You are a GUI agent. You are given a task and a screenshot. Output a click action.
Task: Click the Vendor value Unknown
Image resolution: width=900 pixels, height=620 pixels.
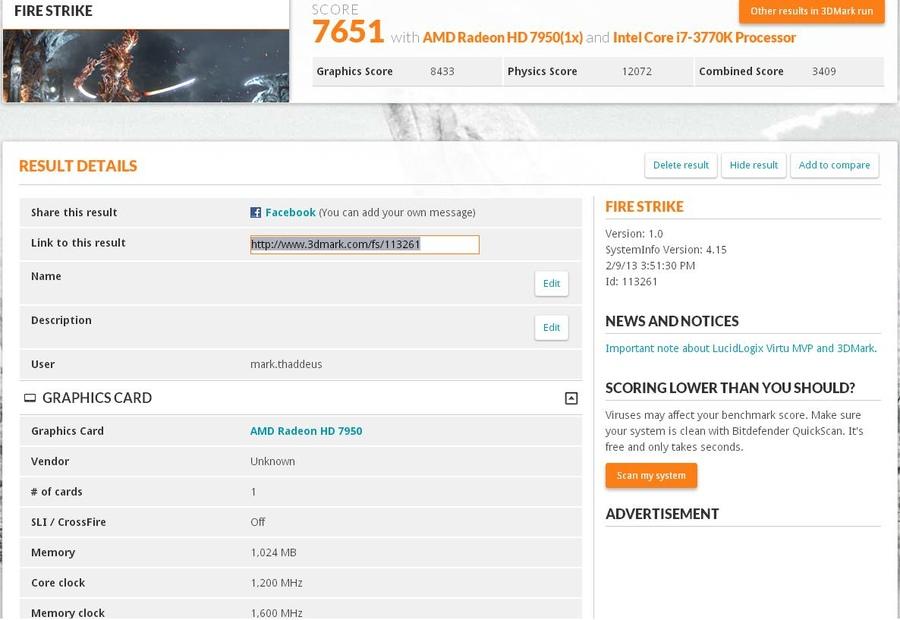(x=273, y=462)
